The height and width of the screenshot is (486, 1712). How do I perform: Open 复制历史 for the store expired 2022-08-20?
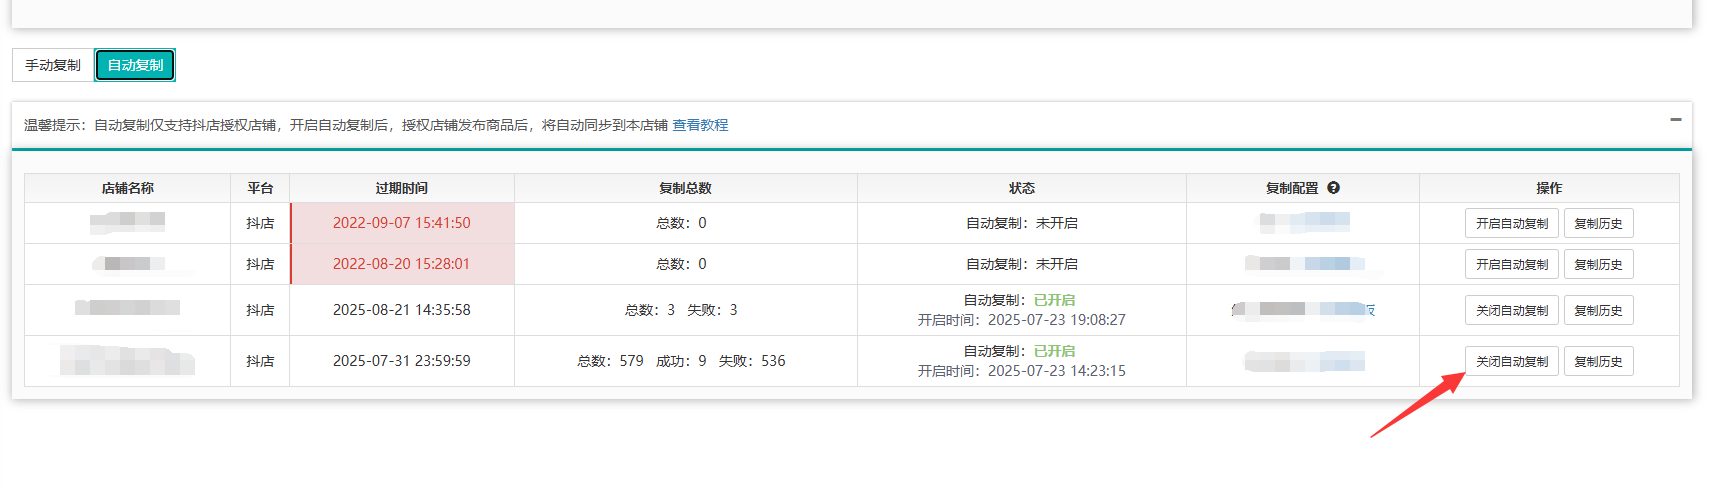[1598, 265]
